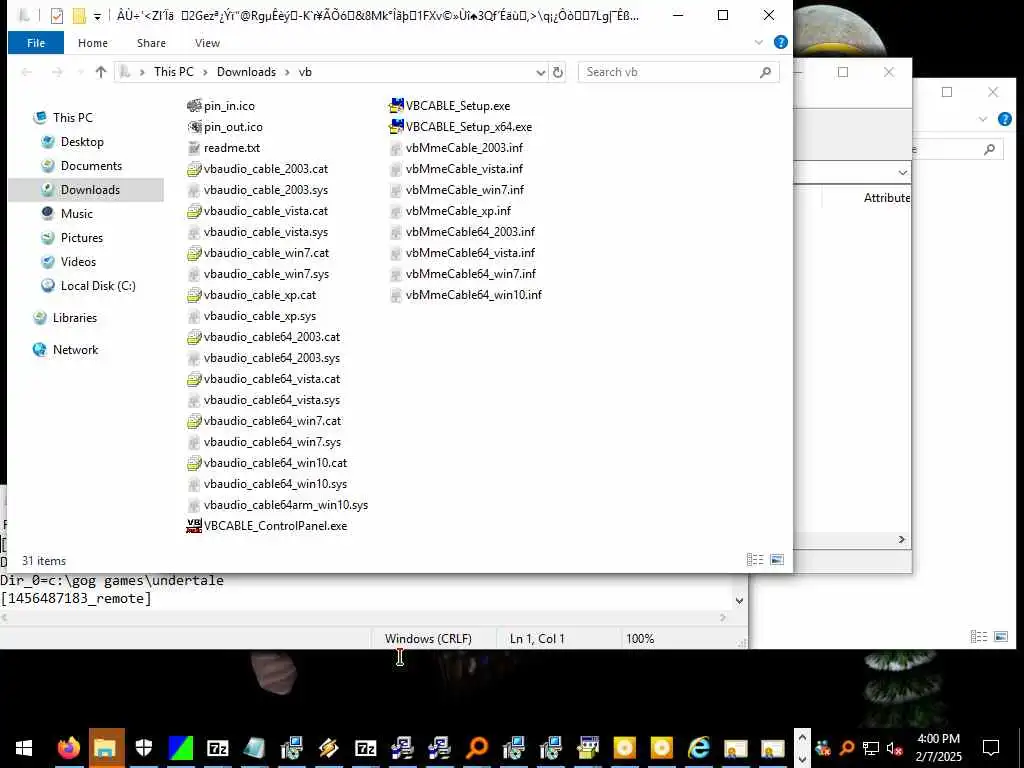Open the Share ribbon tab
The width and height of the screenshot is (1024, 768).
(151, 43)
